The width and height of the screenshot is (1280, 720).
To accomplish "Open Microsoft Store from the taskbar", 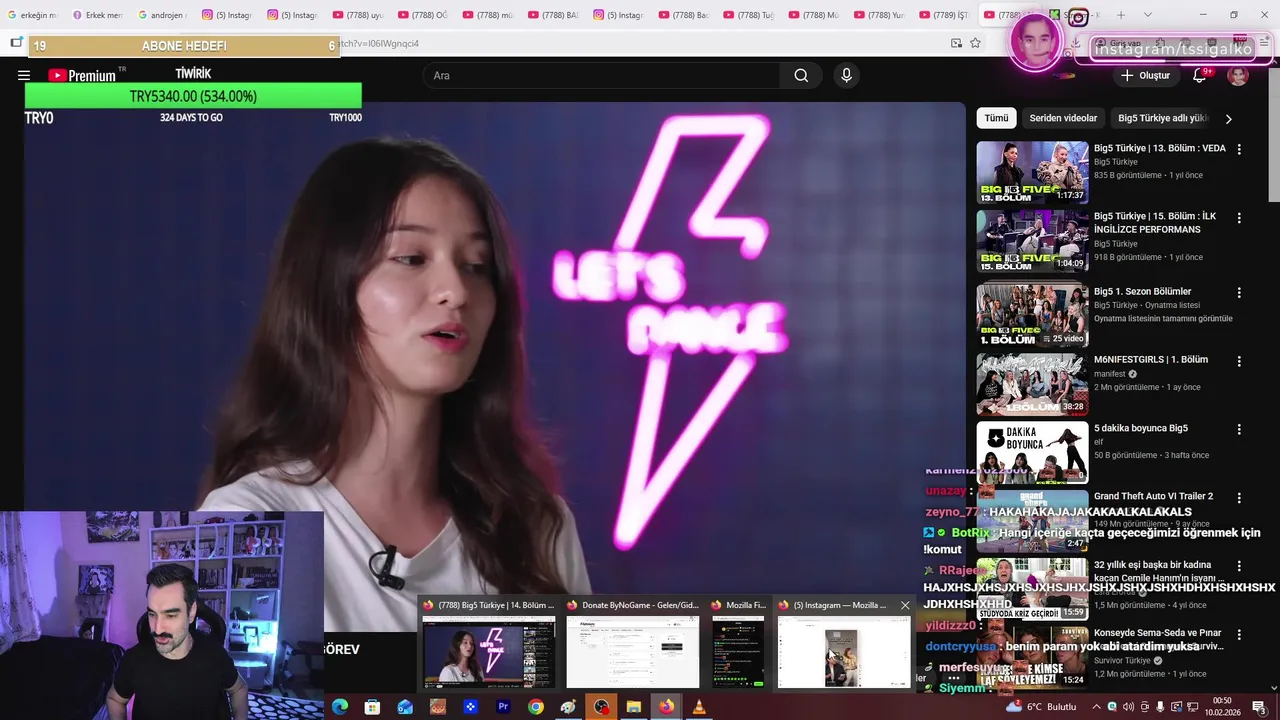I will pos(372,707).
